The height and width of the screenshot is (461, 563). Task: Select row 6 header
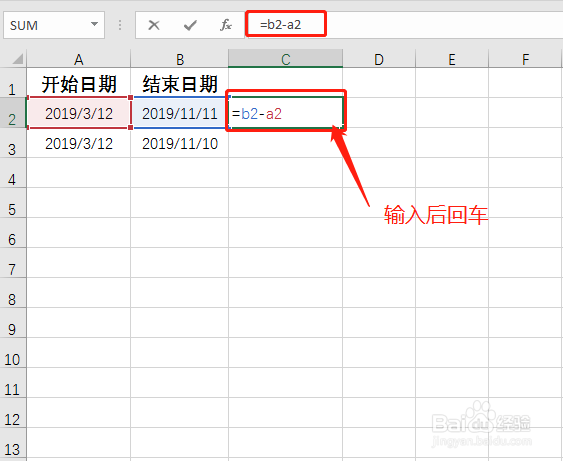tap(13, 233)
